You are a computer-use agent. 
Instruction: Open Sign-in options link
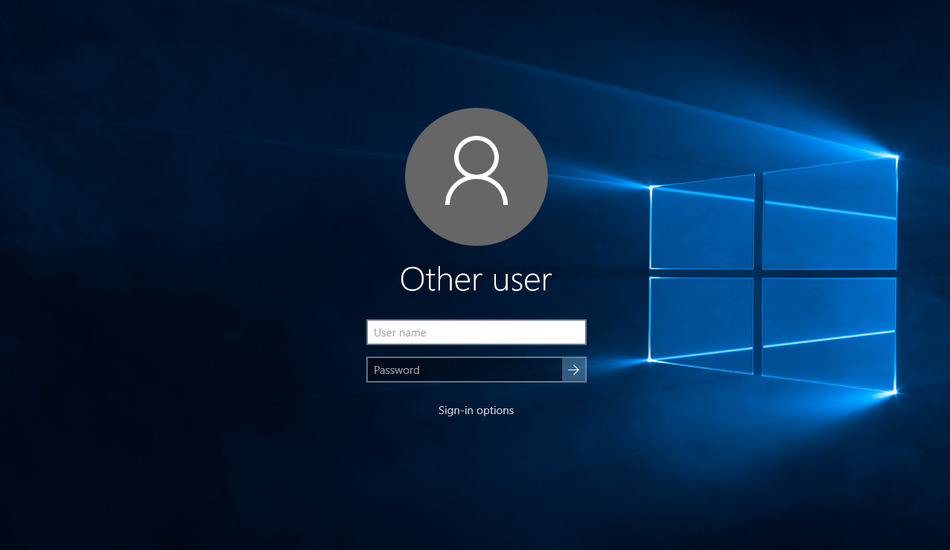[476, 410]
